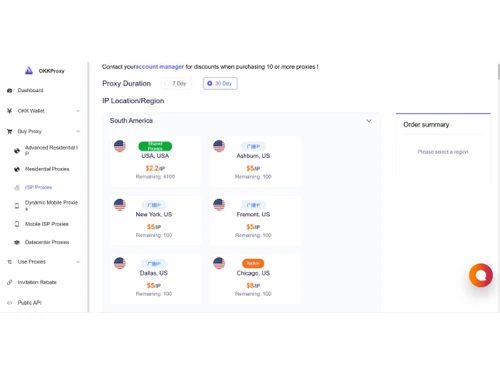Choose the Dallas, US proxy card
The image size is (500, 375).
click(x=155, y=279)
